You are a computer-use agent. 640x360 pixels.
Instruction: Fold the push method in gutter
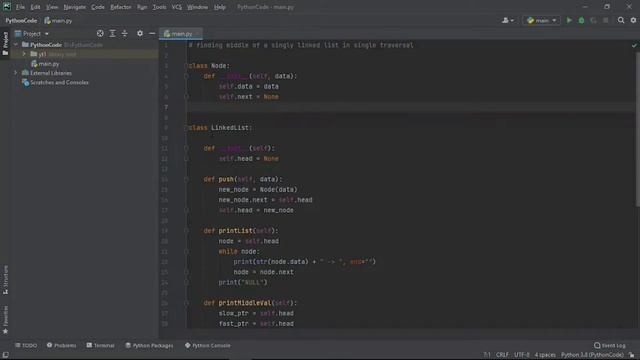tap(186, 179)
